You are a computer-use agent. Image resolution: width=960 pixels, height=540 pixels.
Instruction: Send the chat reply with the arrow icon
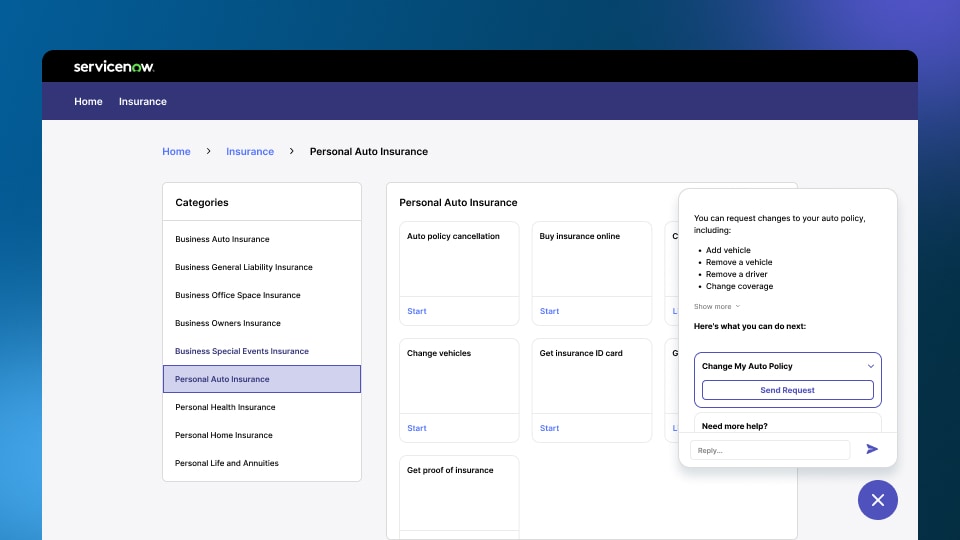tap(872, 449)
